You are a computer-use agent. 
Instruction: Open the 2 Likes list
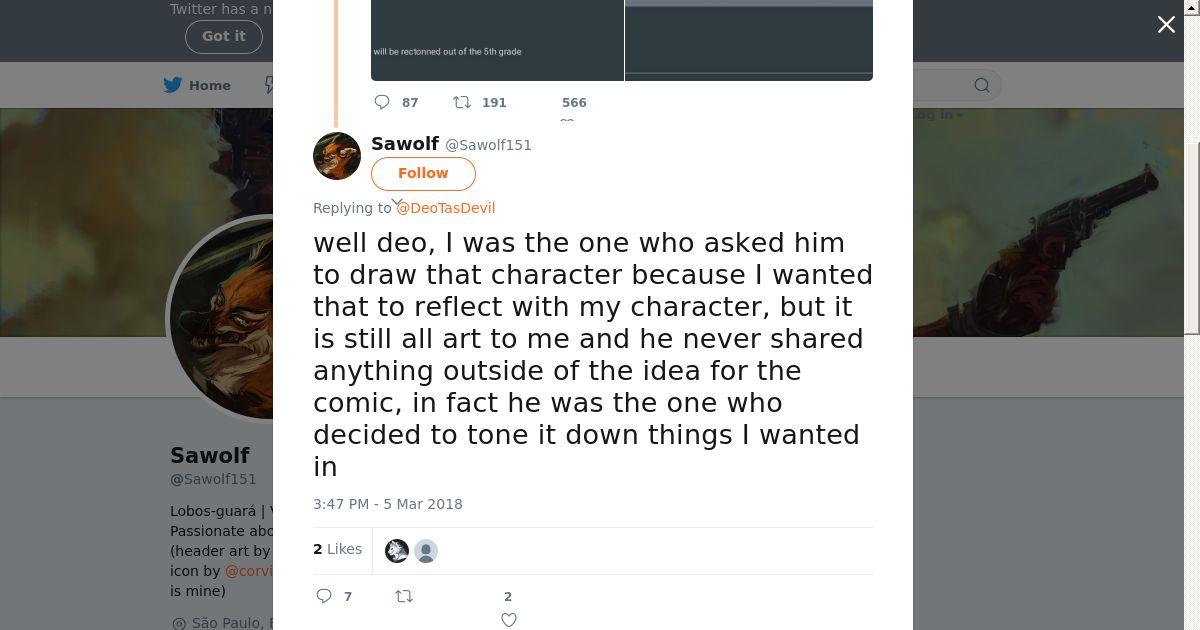(x=338, y=549)
